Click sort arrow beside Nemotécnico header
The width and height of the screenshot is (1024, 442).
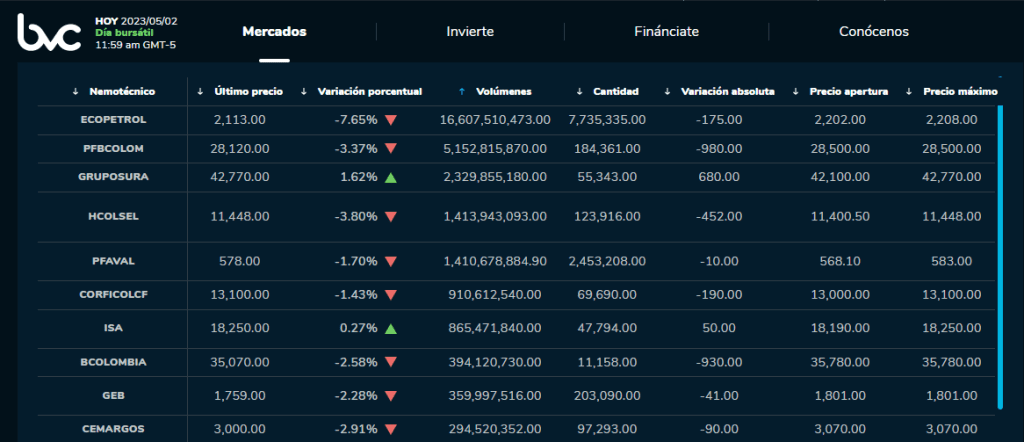coord(76,92)
